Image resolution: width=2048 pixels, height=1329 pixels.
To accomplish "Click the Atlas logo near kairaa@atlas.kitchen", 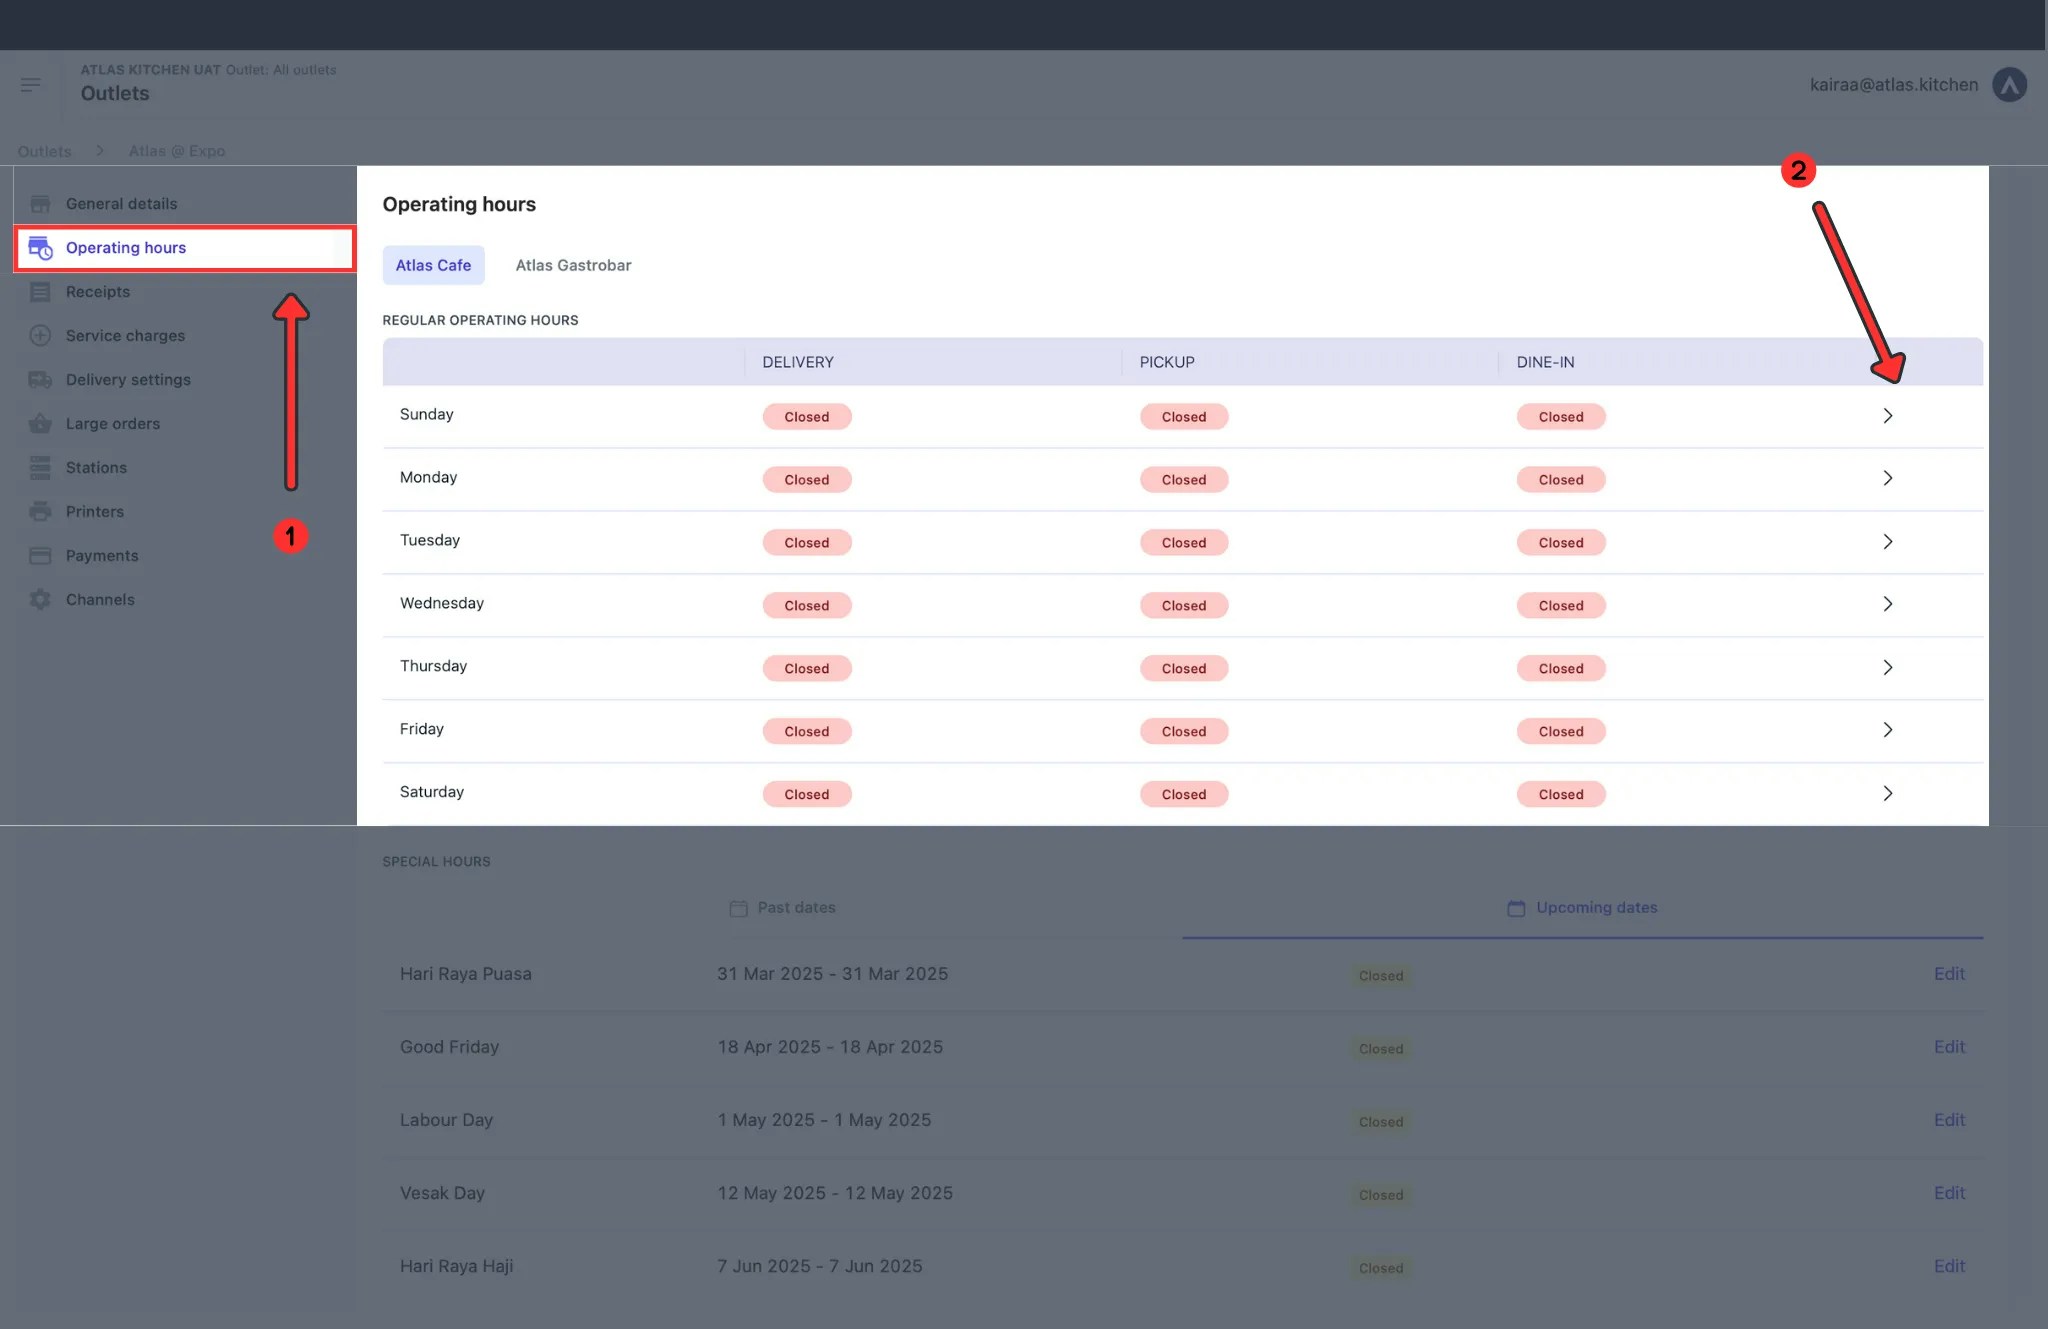I will 2011,84.
